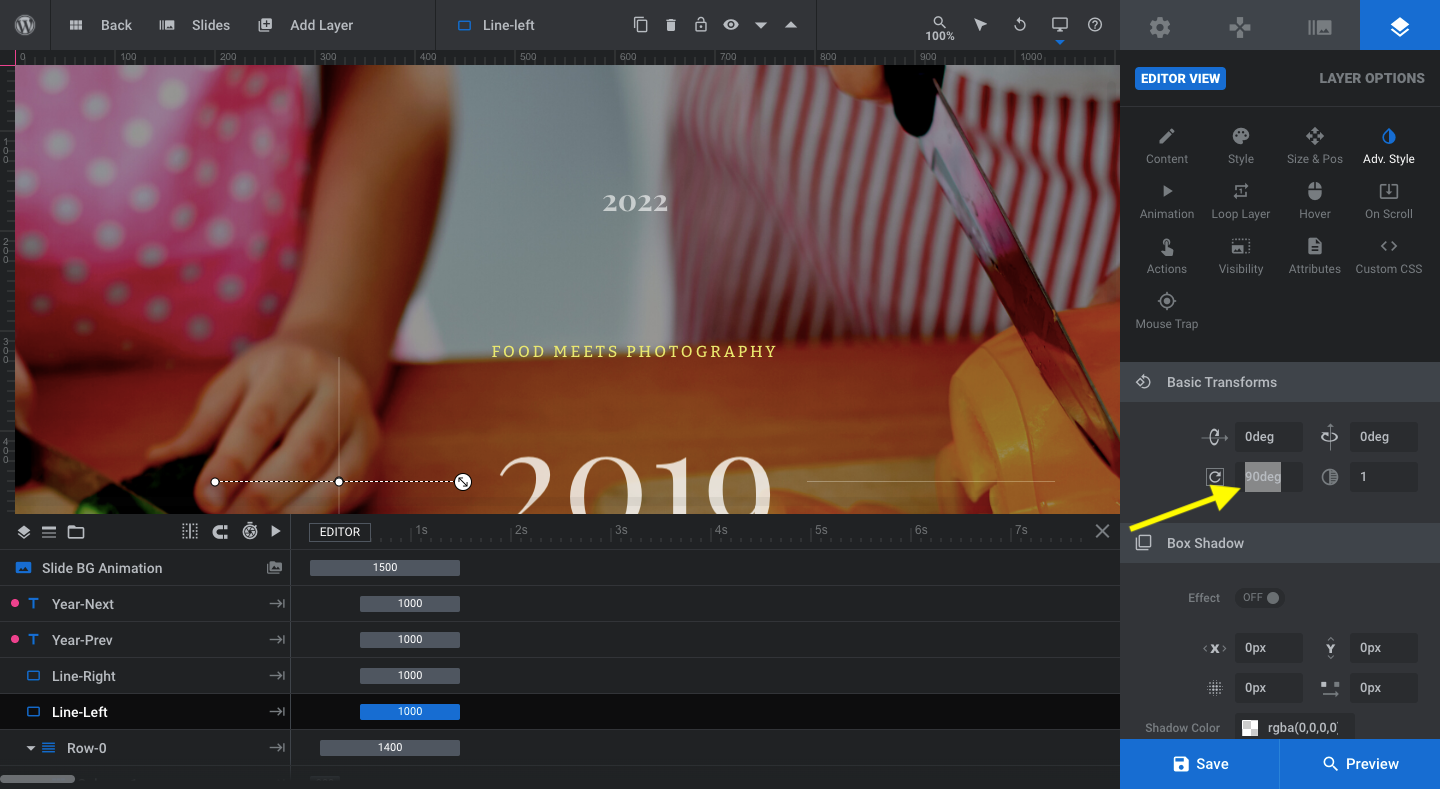Screen dimensions: 1440x789
Task: Click the Line-Left 1000 timeline bar
Action: [410, 712]
